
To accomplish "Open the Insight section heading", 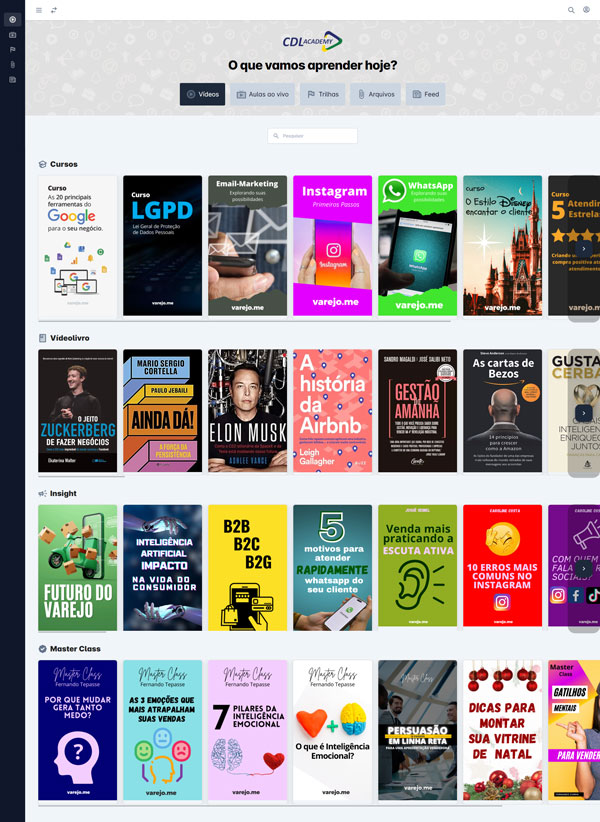I will (x=63, y=493).
